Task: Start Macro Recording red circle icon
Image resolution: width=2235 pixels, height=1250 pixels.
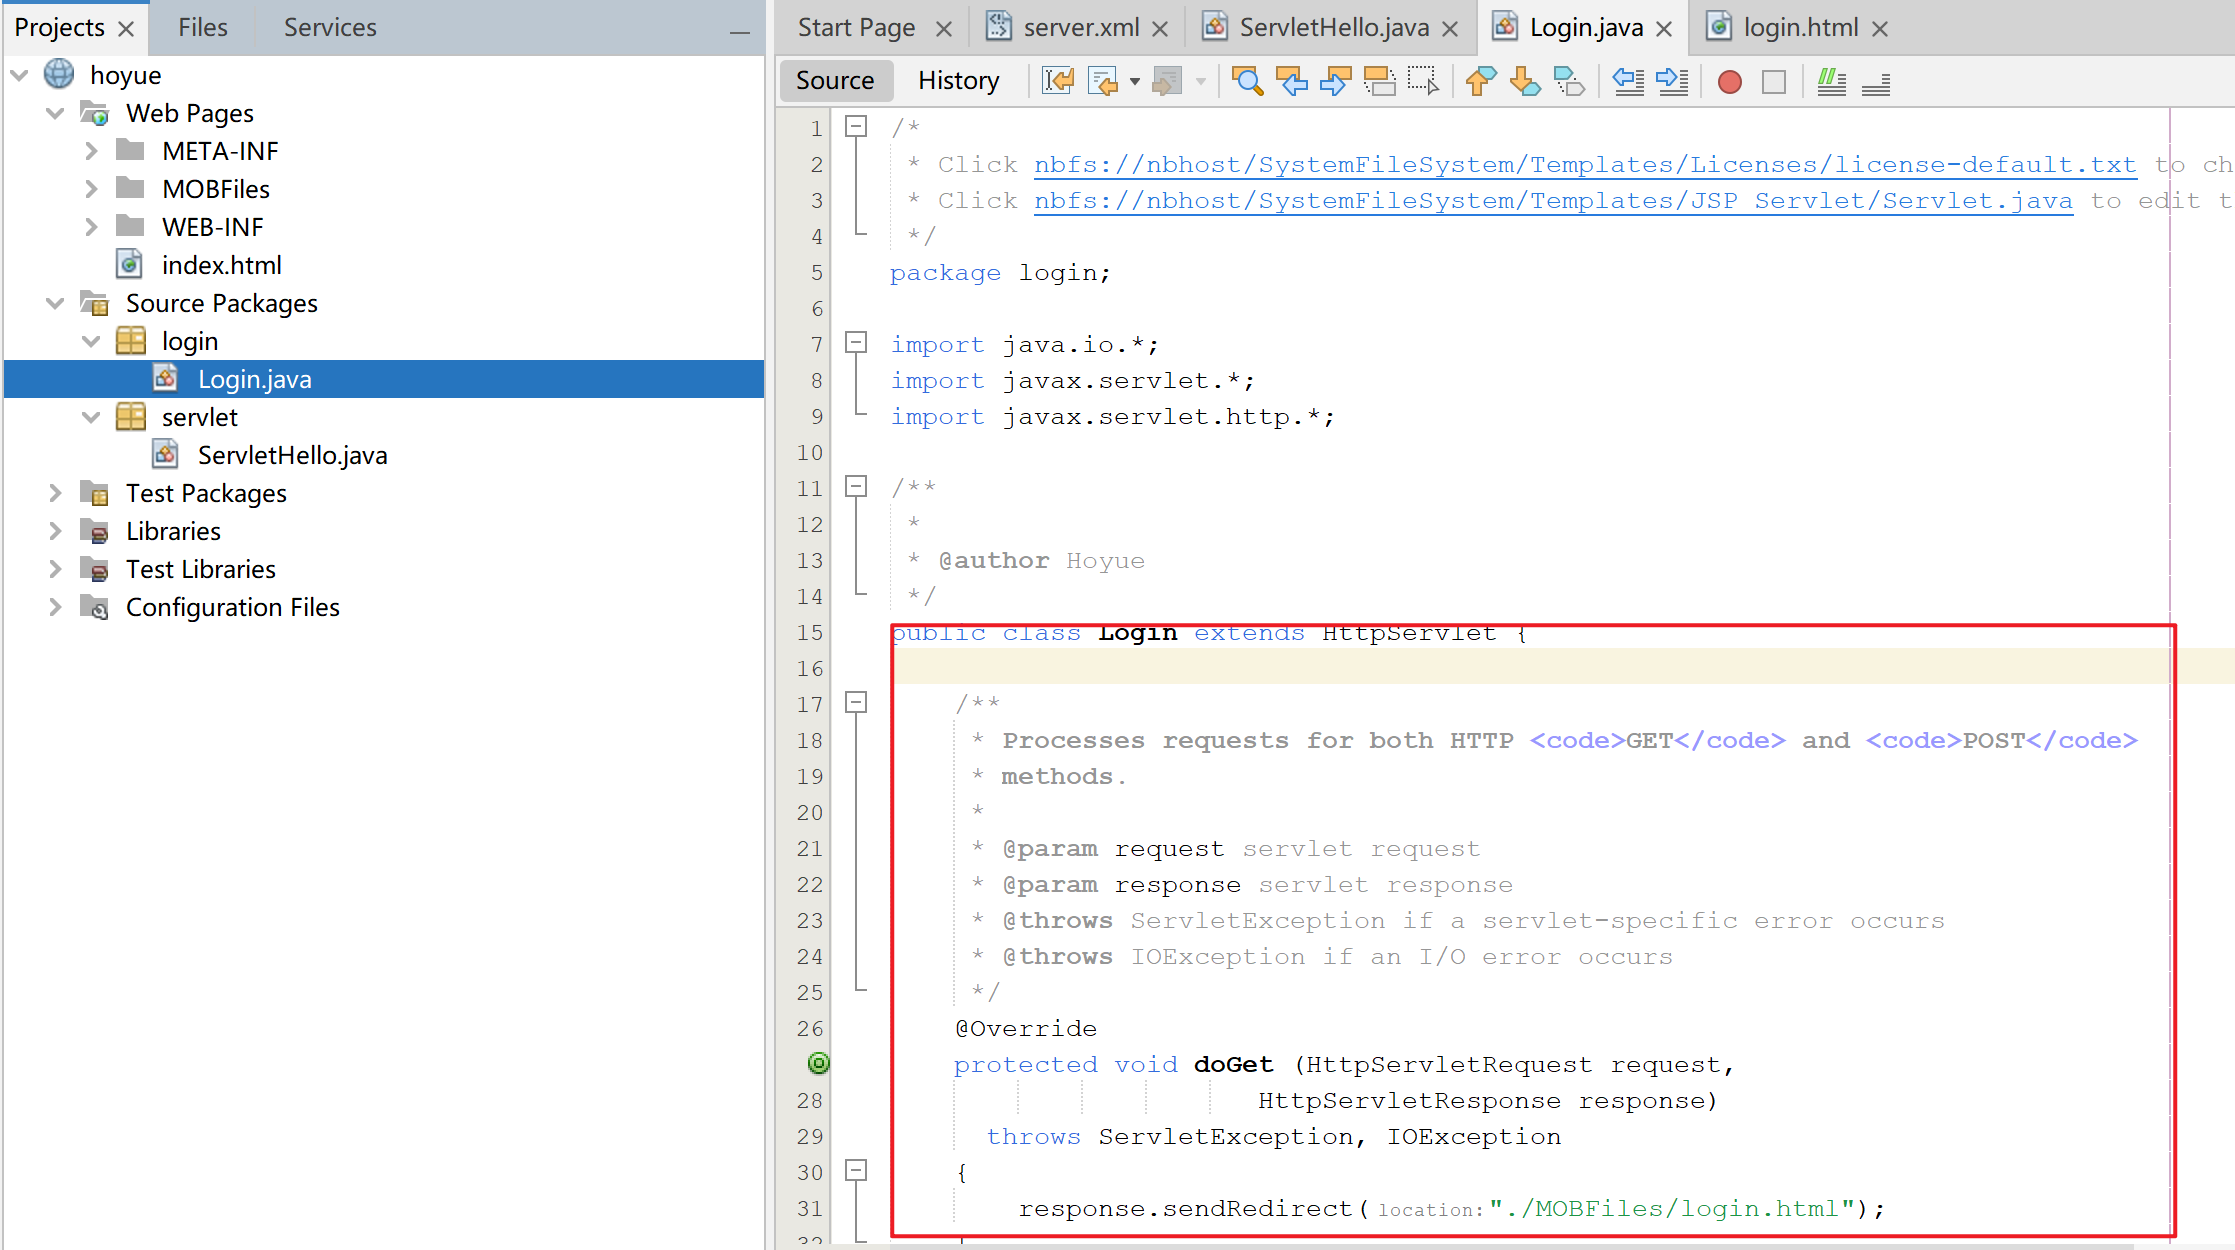Action: (1730, 82)
